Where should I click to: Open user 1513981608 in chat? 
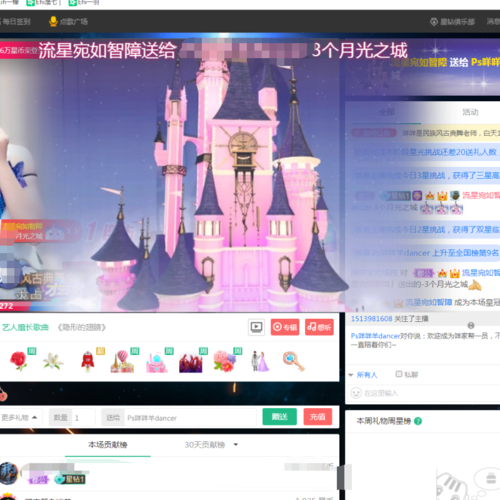pyautogui.click(x=372, y=319)
